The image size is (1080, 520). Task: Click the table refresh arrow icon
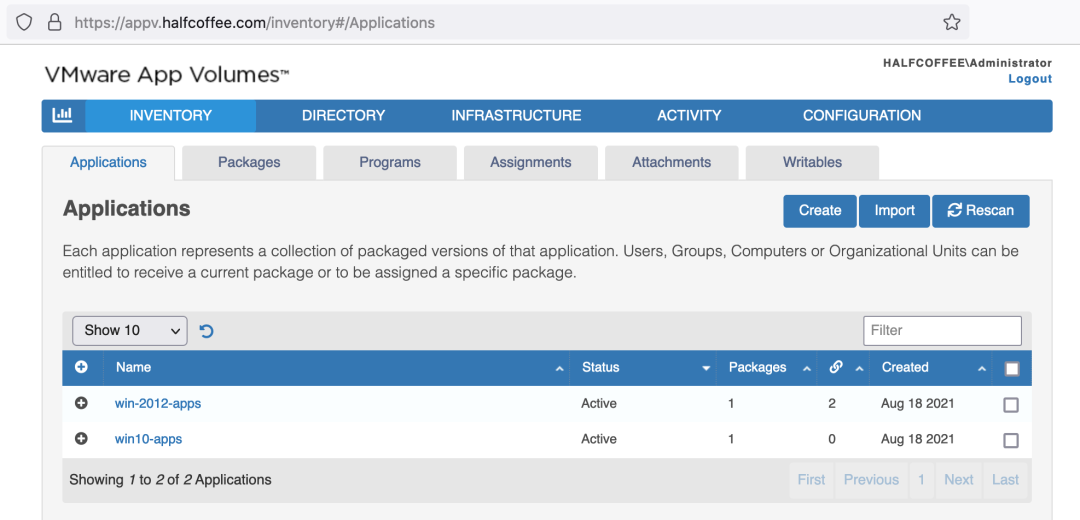207,331
